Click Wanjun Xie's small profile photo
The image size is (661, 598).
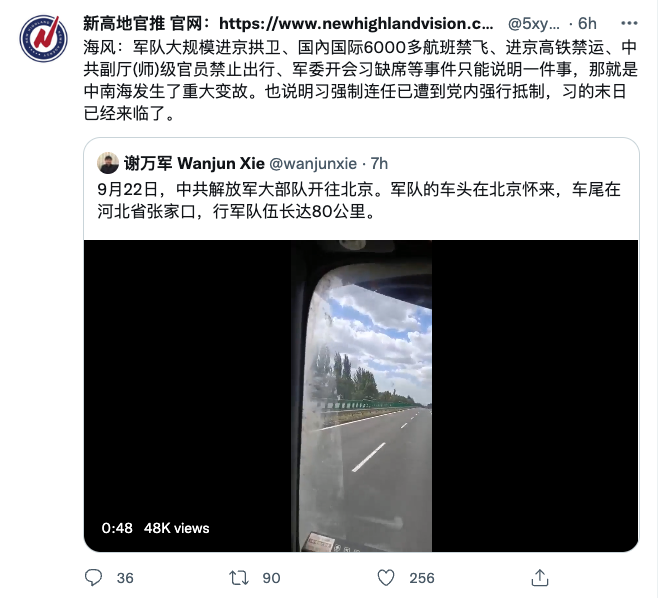tap(108, 163)
